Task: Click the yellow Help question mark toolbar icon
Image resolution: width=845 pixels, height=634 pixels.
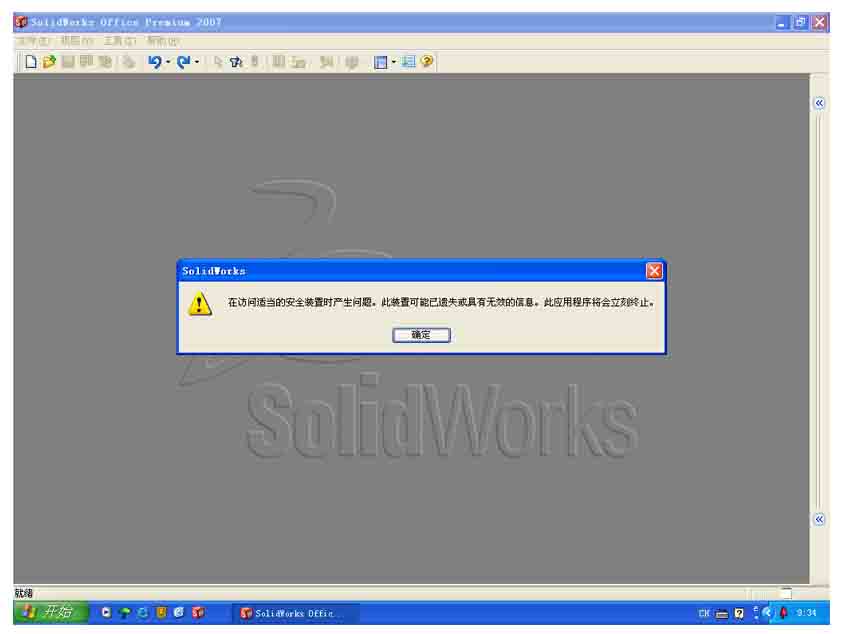Action: pyautogui.click(x=427, y=61)
